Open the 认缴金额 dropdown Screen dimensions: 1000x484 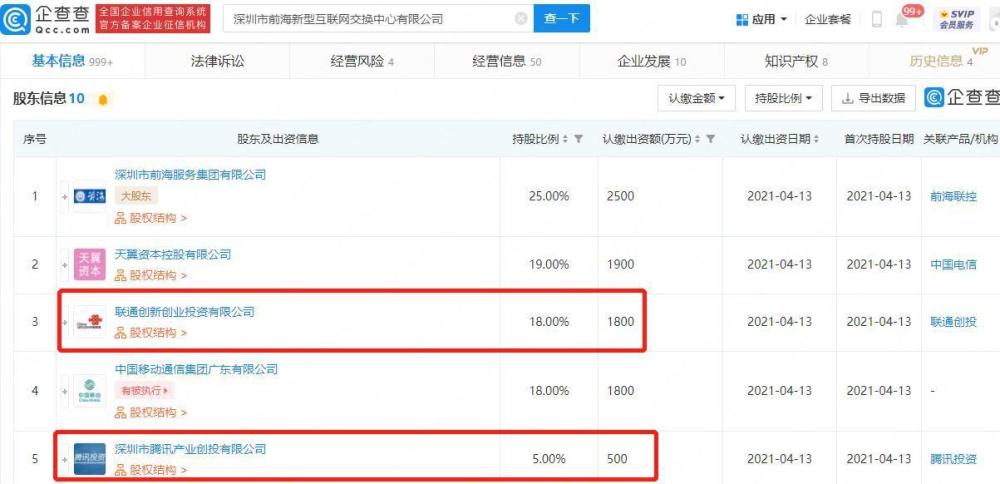696,98
